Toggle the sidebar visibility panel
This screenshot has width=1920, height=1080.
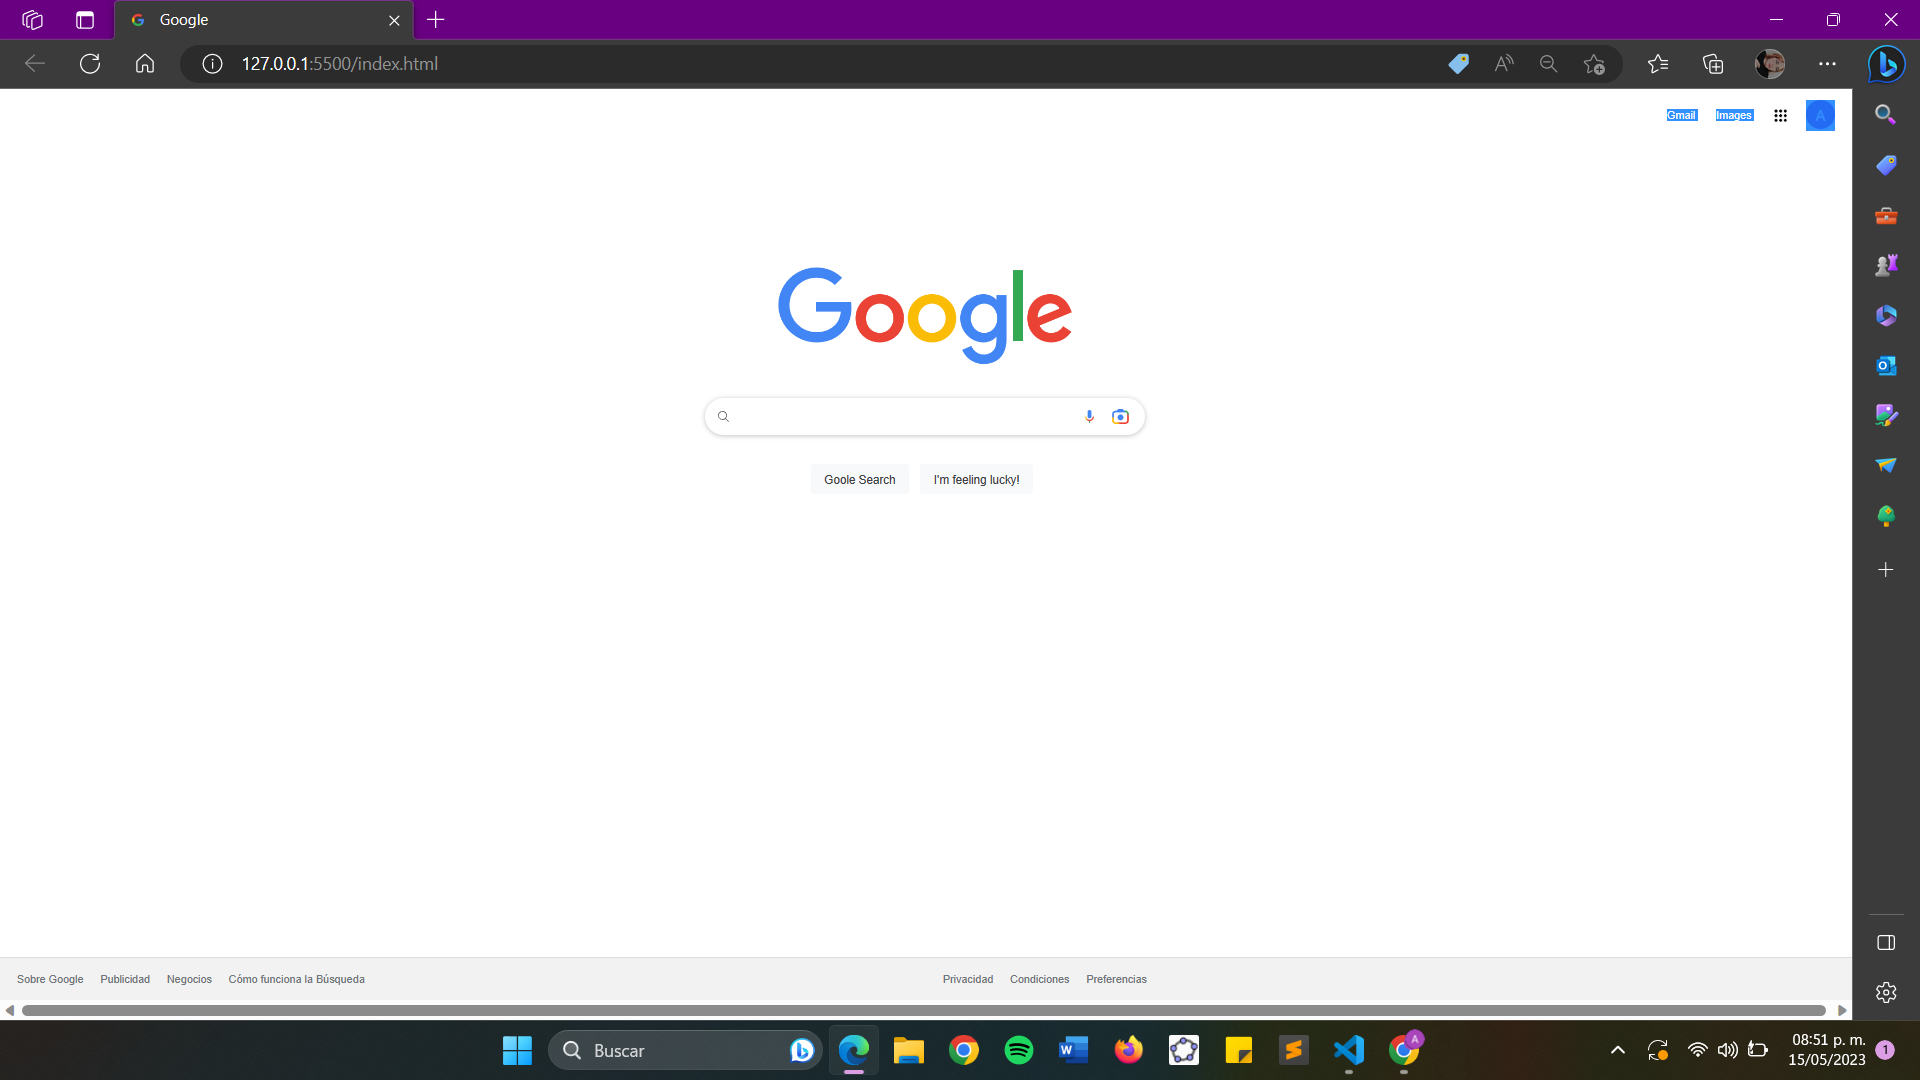tap(1886, 942)
